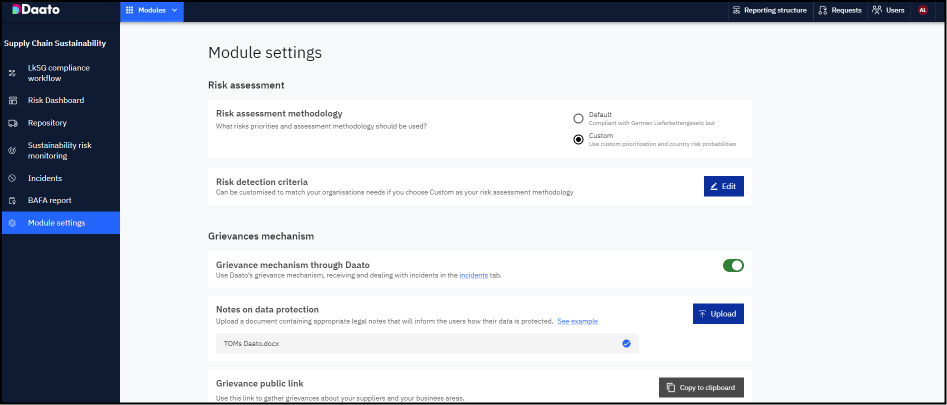Click the Module settings gear icon

[12, 222]
